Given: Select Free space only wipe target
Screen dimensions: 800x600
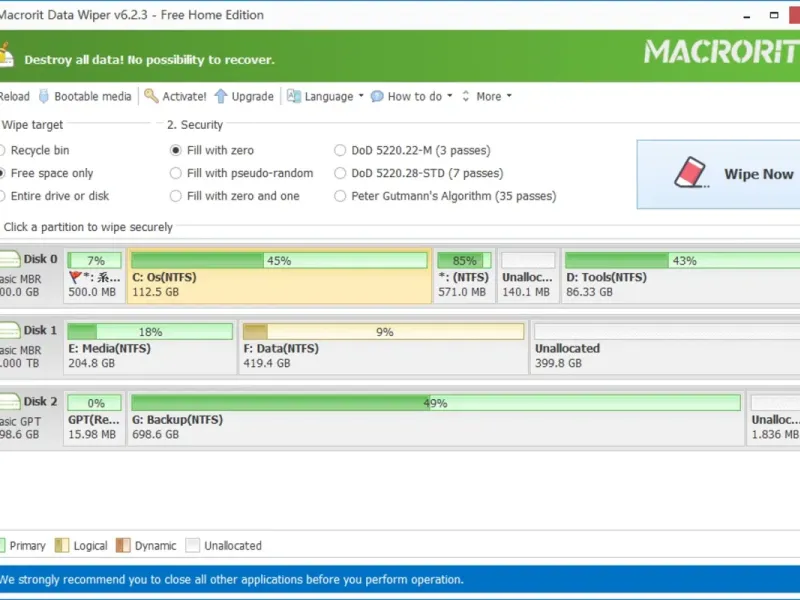Looking at the screenshot, I should (x=46, y=173).
